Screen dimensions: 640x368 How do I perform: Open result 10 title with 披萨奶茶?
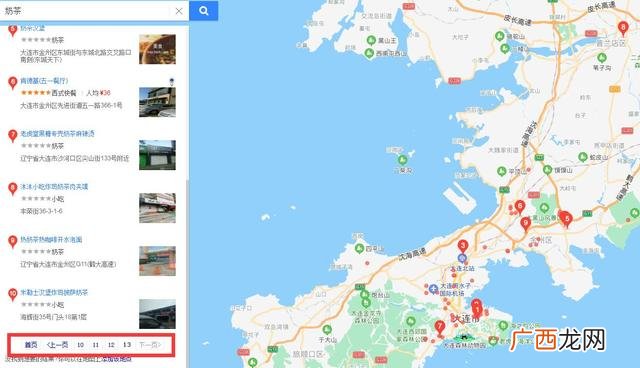[x=54, y=292]
